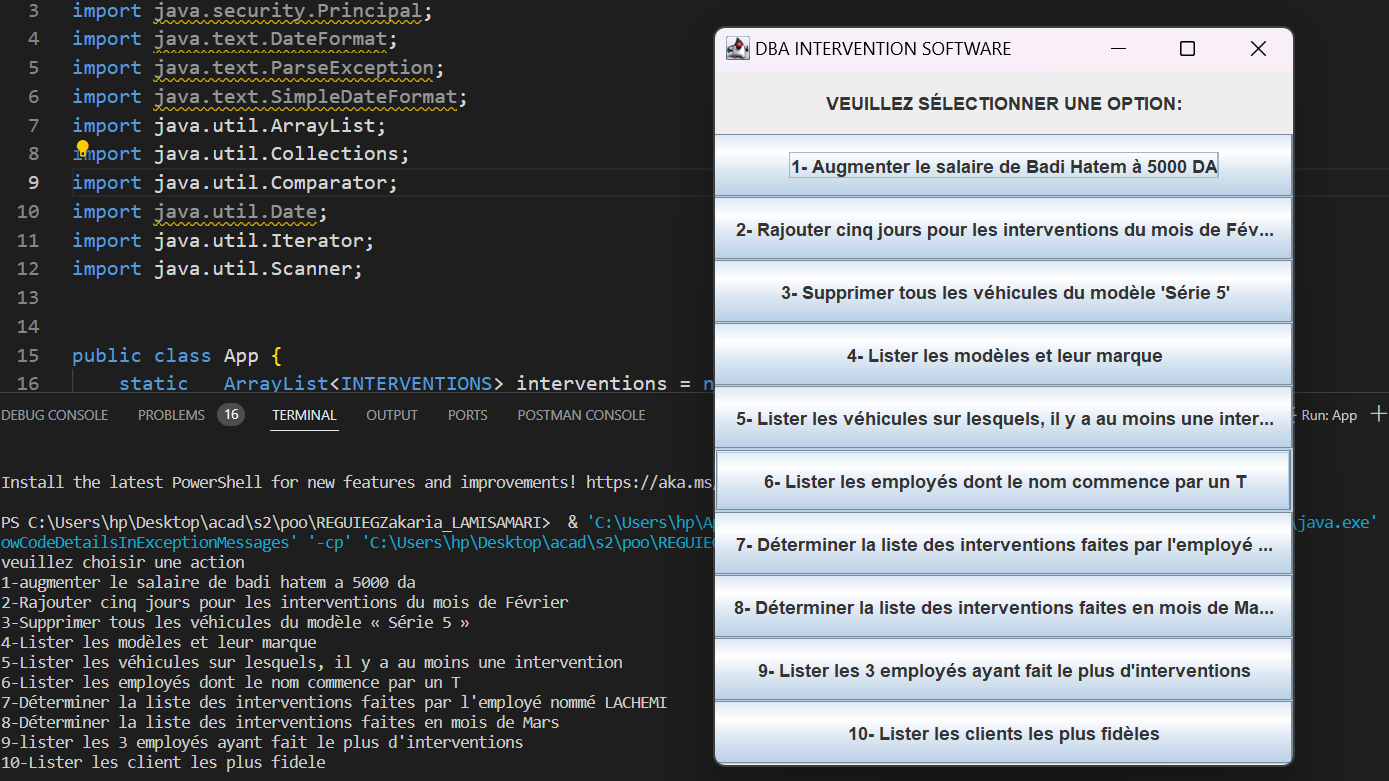Switch to the PROBLEMS tab
1389x781 pixels.
[x=170, y=414]
